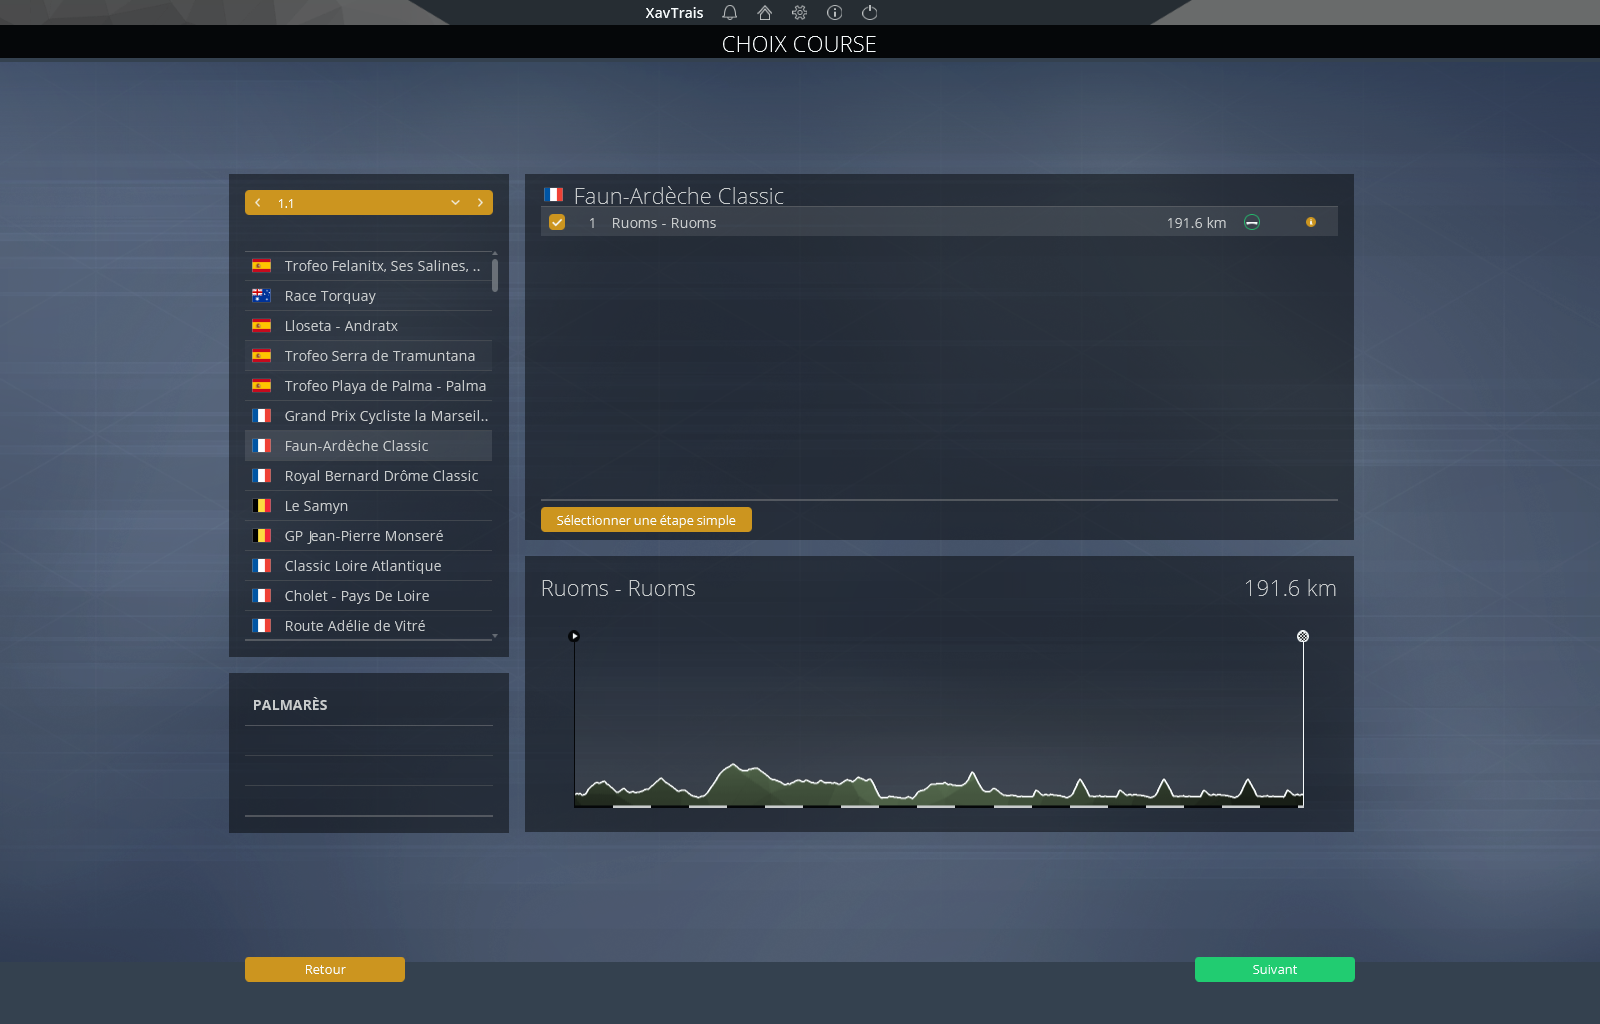Select Trofeo Playa de Palma - Palma
The image size is (1600, 1024).
pos(368,386)
